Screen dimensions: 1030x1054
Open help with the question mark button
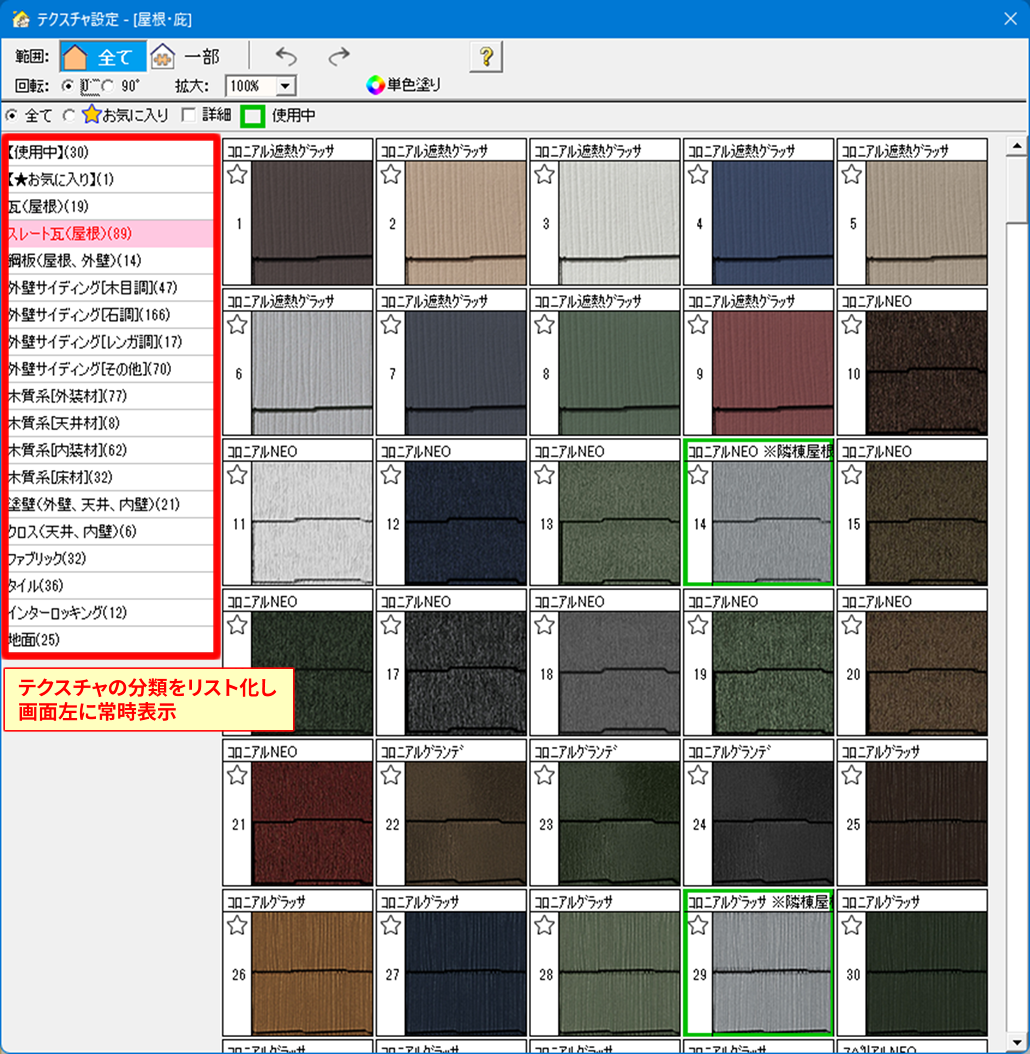coord(486,56)
